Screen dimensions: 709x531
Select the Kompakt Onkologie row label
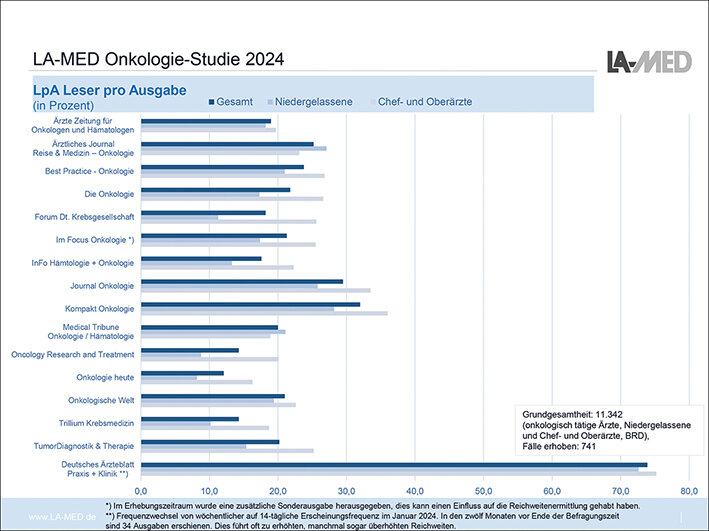(98, 308)
